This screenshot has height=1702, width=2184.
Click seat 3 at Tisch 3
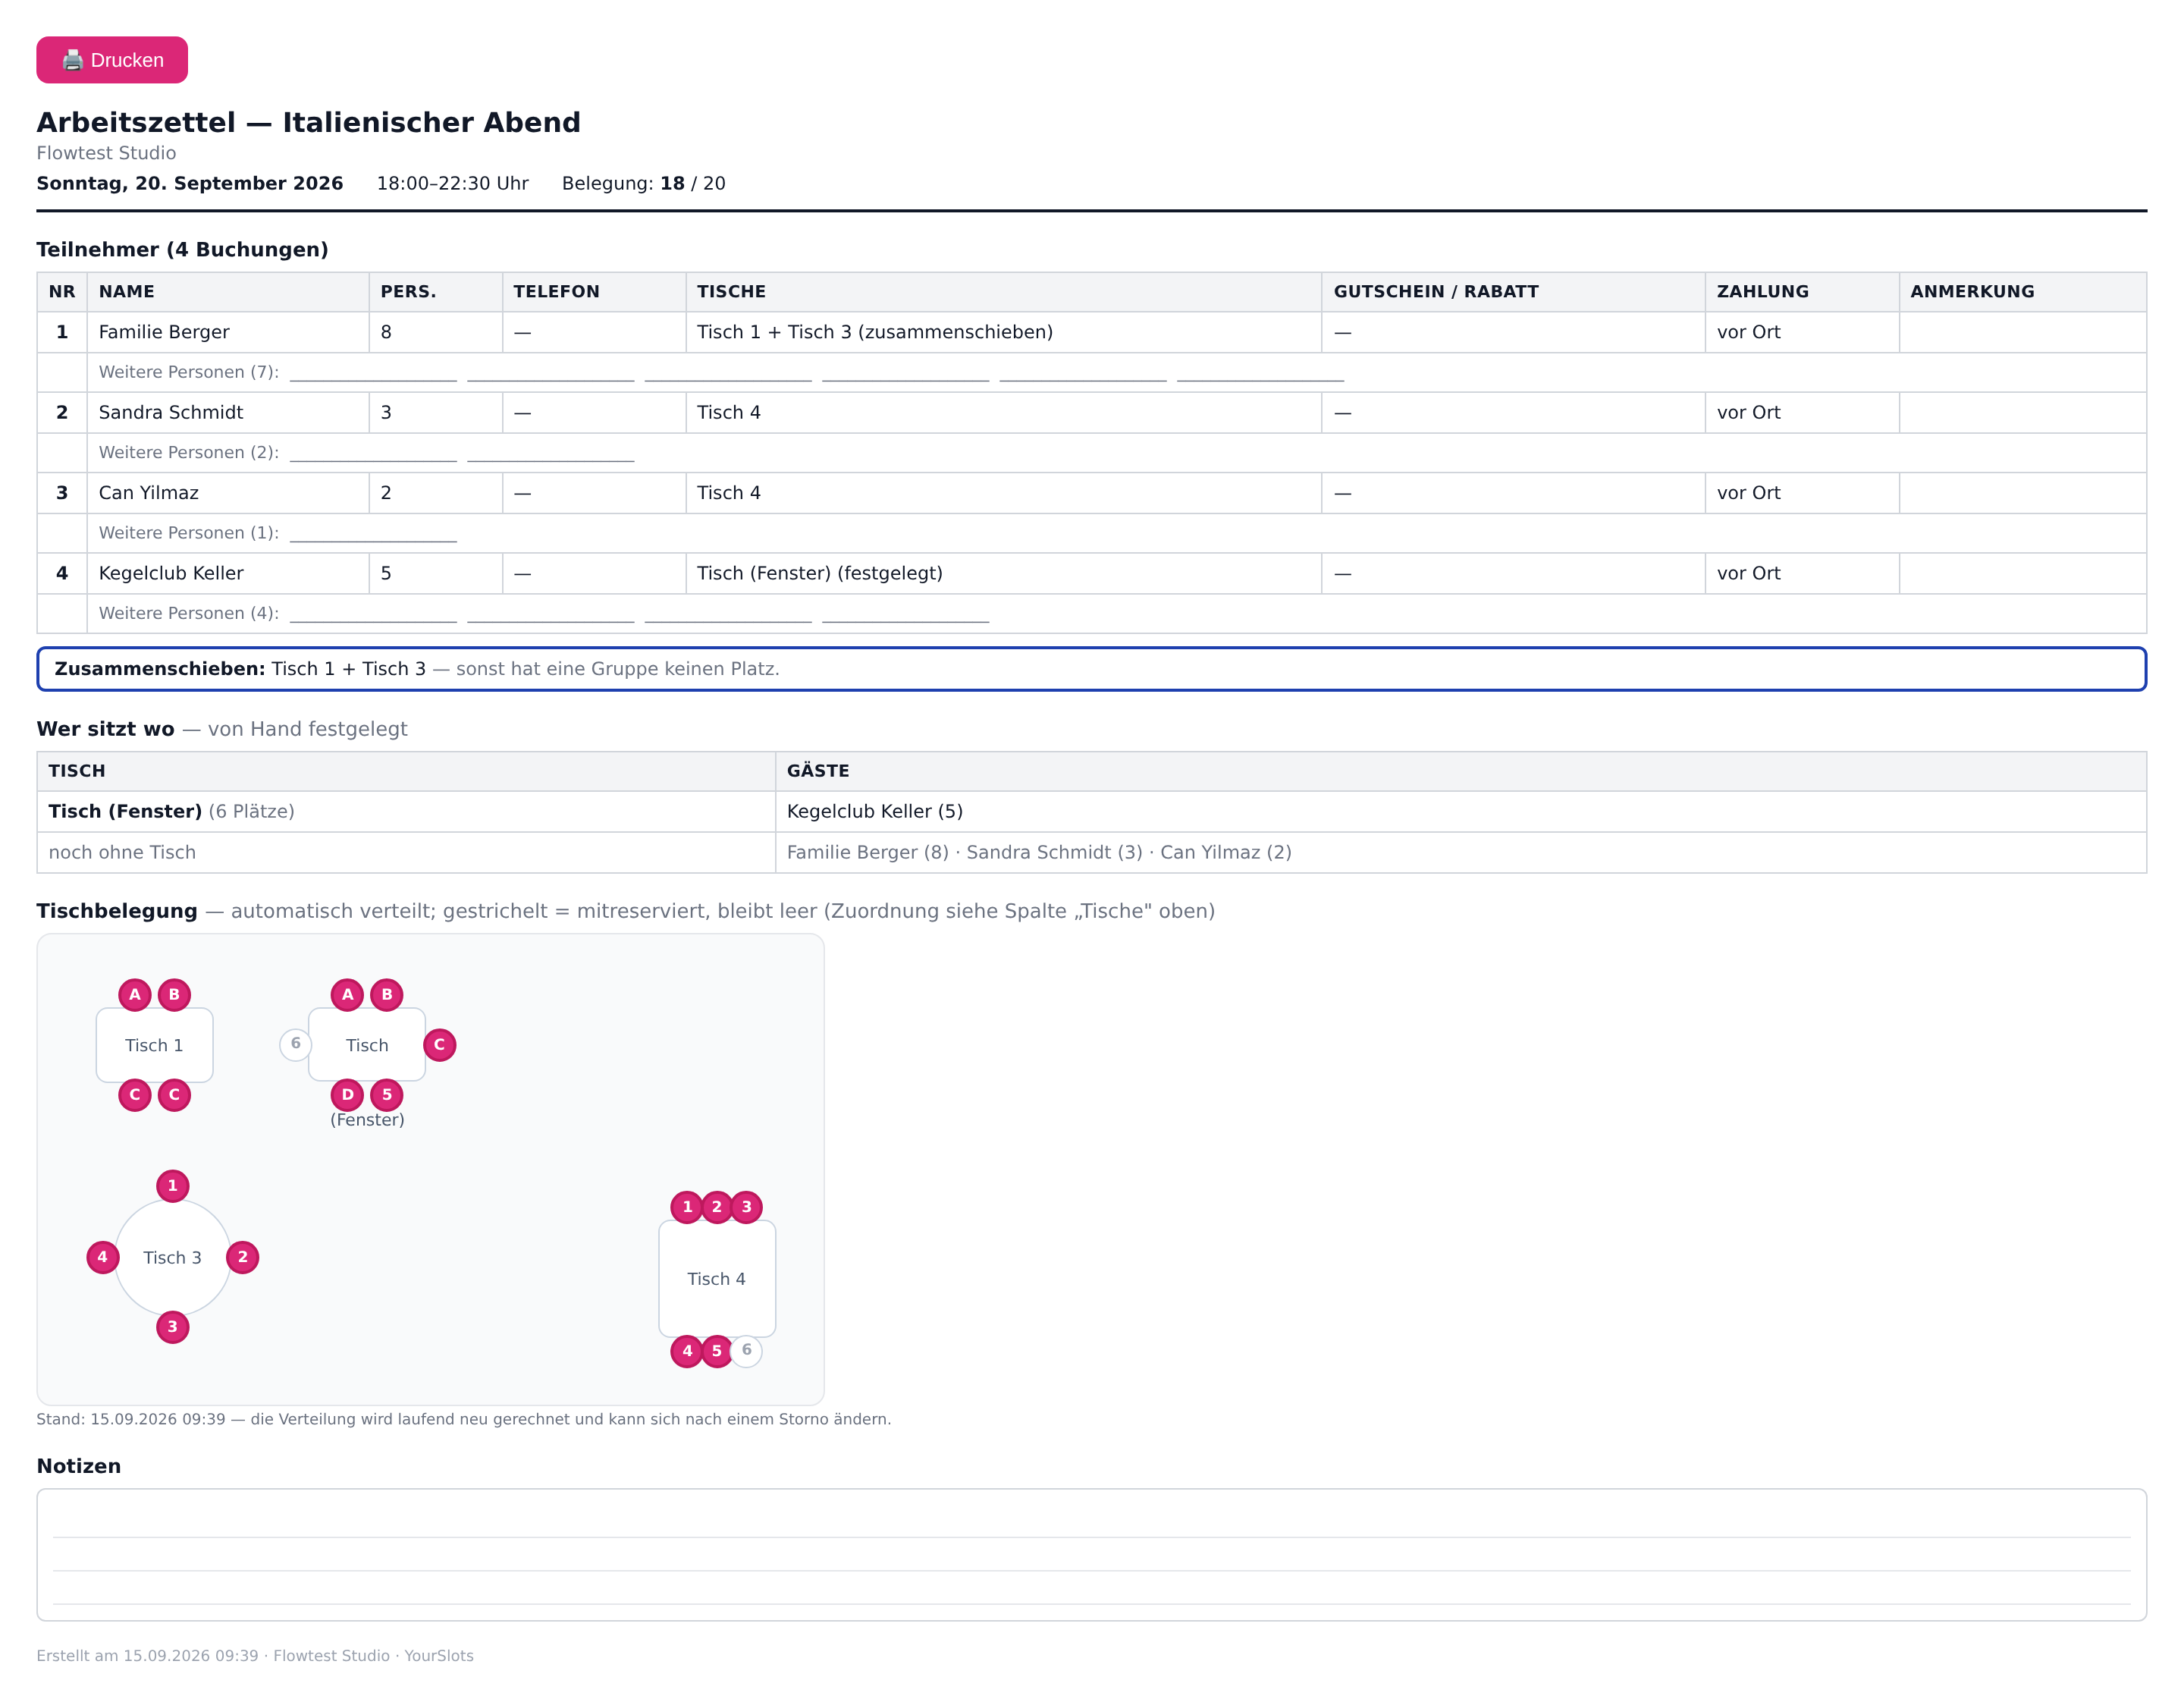coord(173,1327)
